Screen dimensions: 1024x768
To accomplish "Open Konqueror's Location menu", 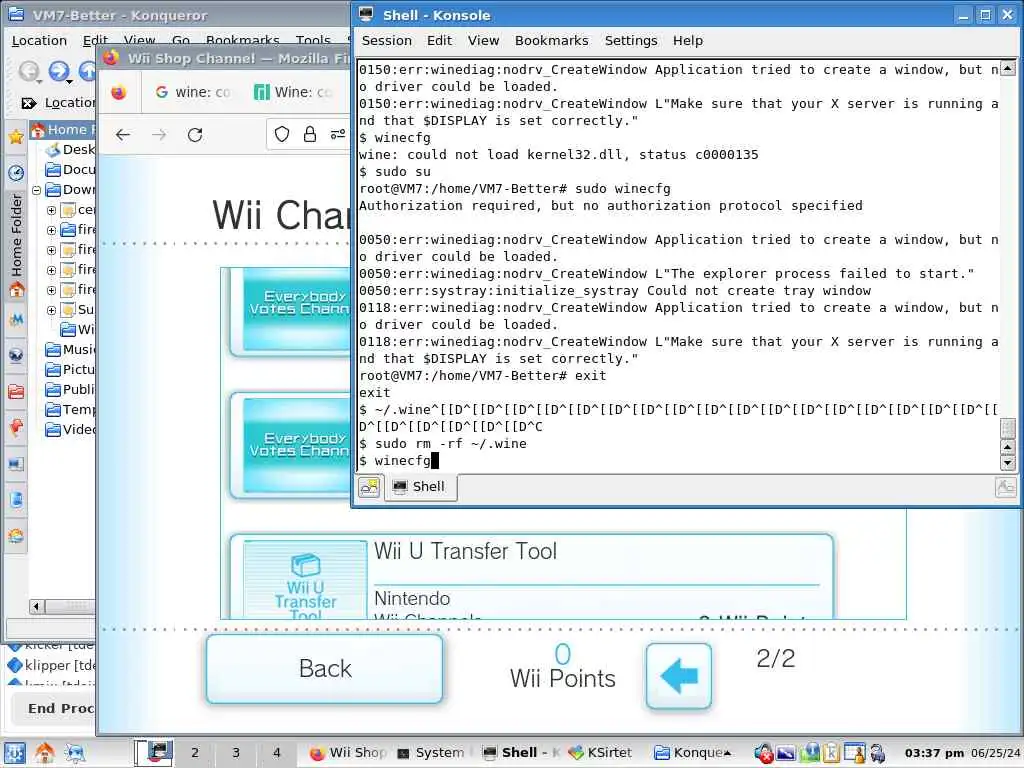I will click(x=39, y=40).
